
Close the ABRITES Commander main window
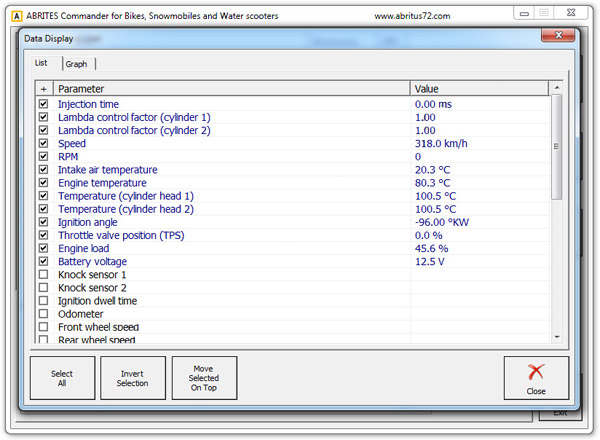(x=571, y=13)
